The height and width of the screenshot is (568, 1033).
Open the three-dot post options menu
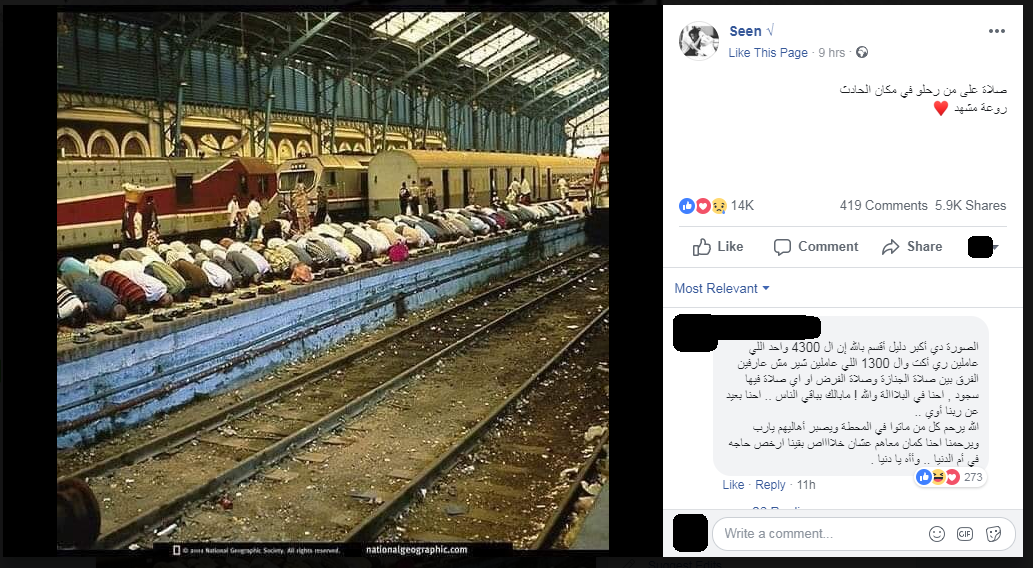(x=996, y=31)
